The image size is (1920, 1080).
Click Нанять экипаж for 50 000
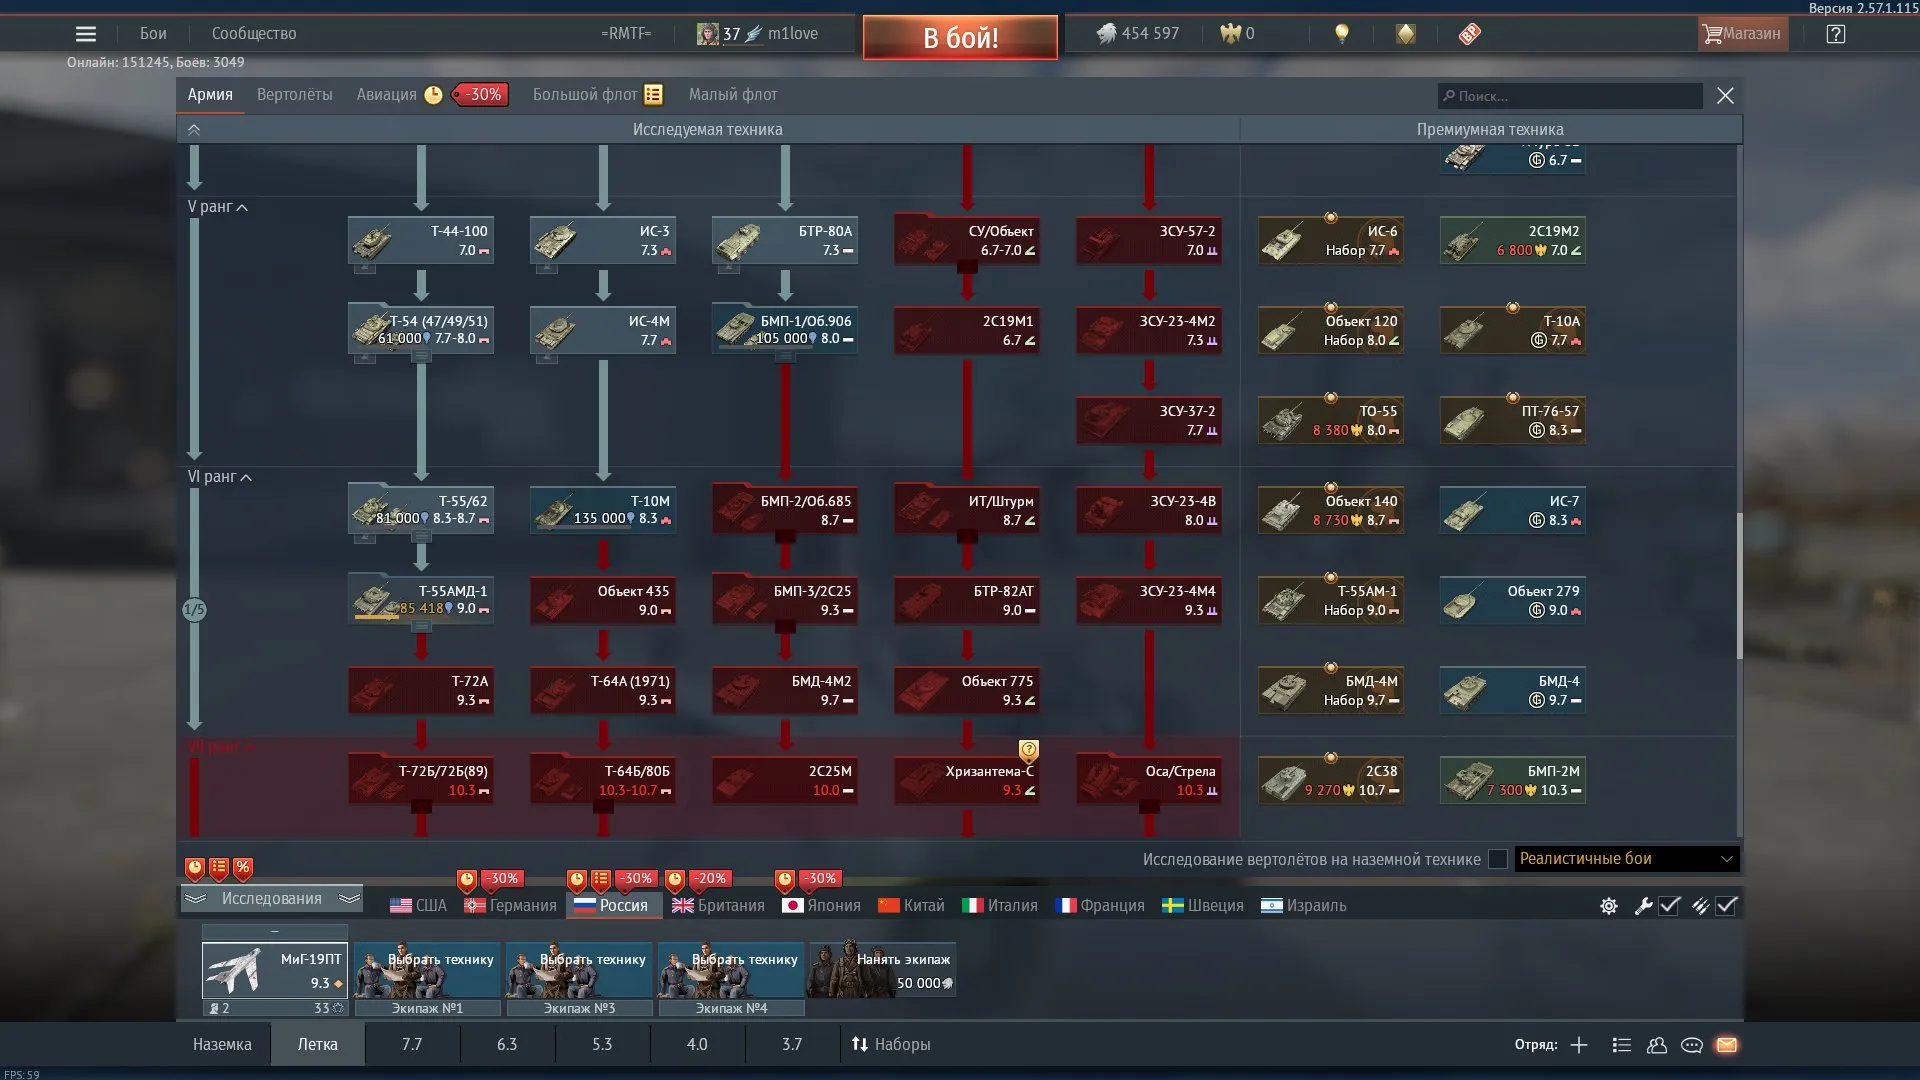882,971
